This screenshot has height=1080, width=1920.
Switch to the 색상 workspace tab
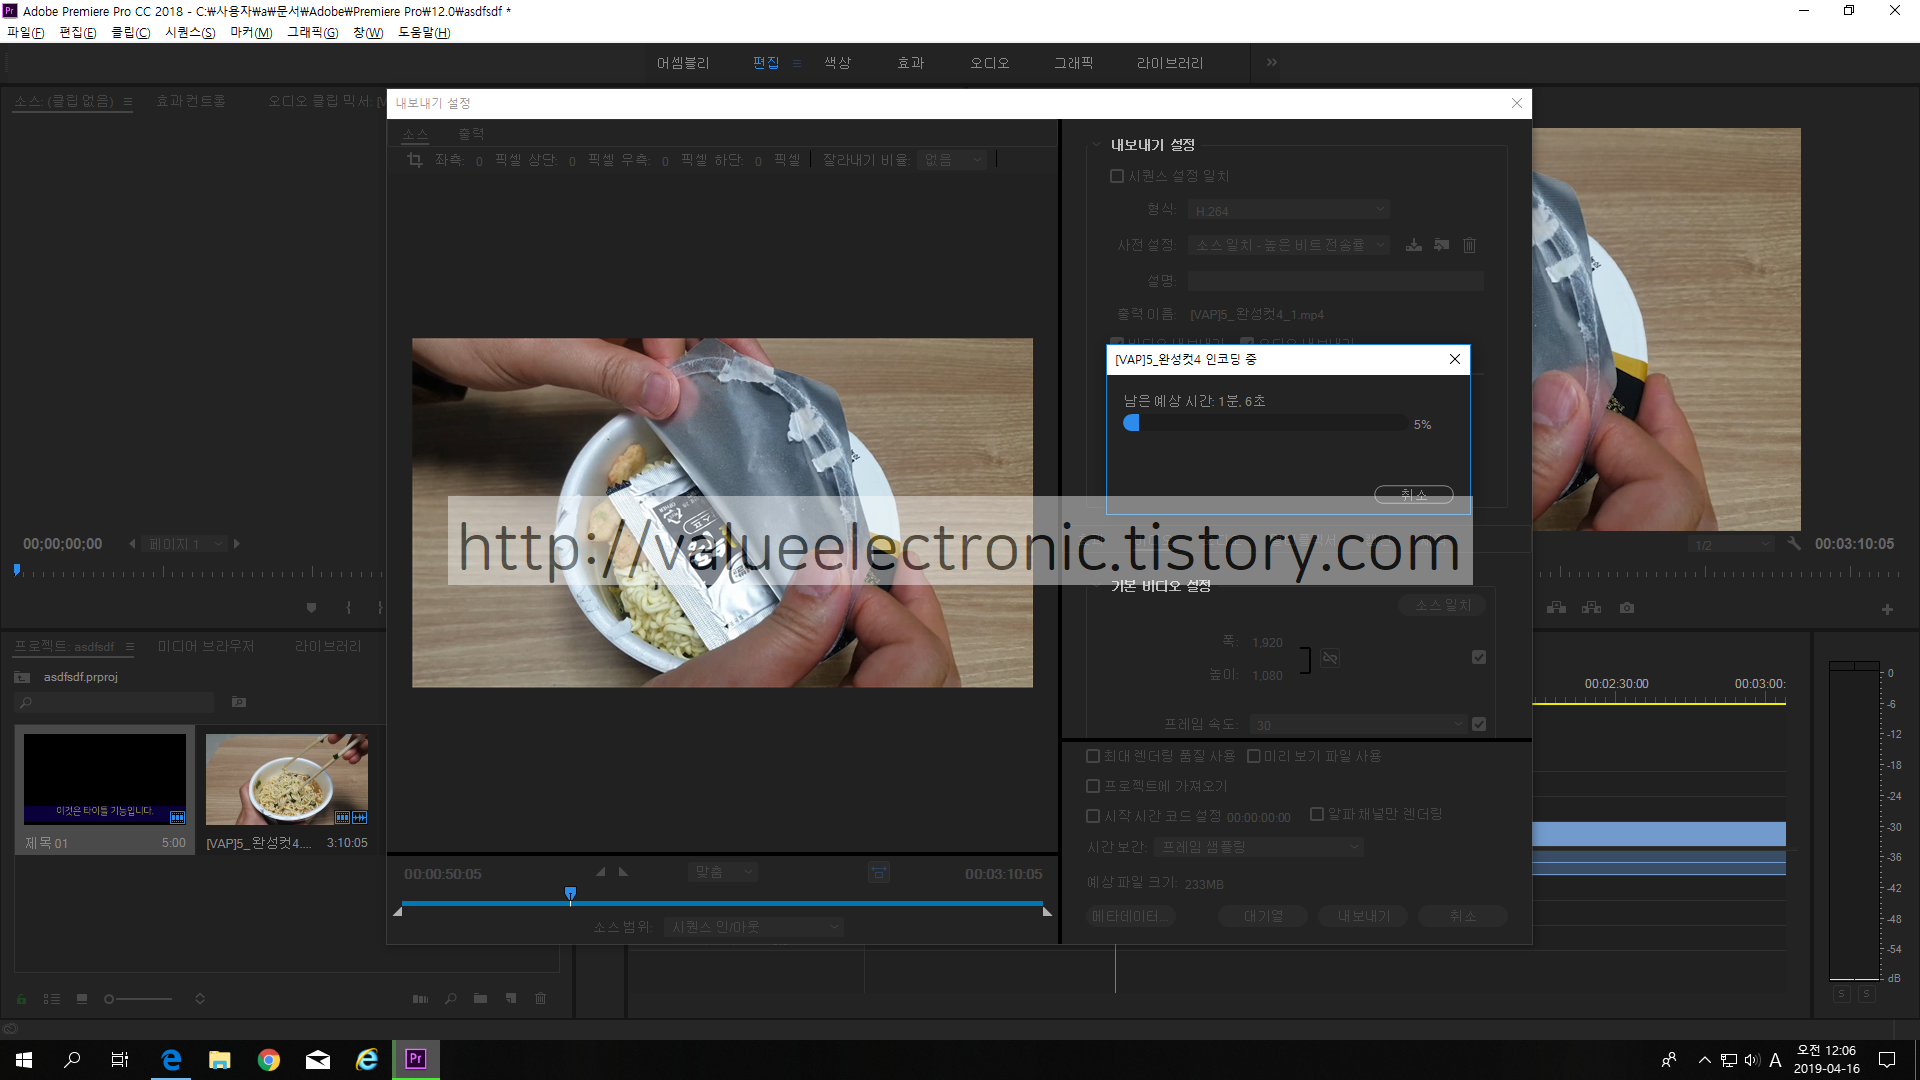coord(837,63)
